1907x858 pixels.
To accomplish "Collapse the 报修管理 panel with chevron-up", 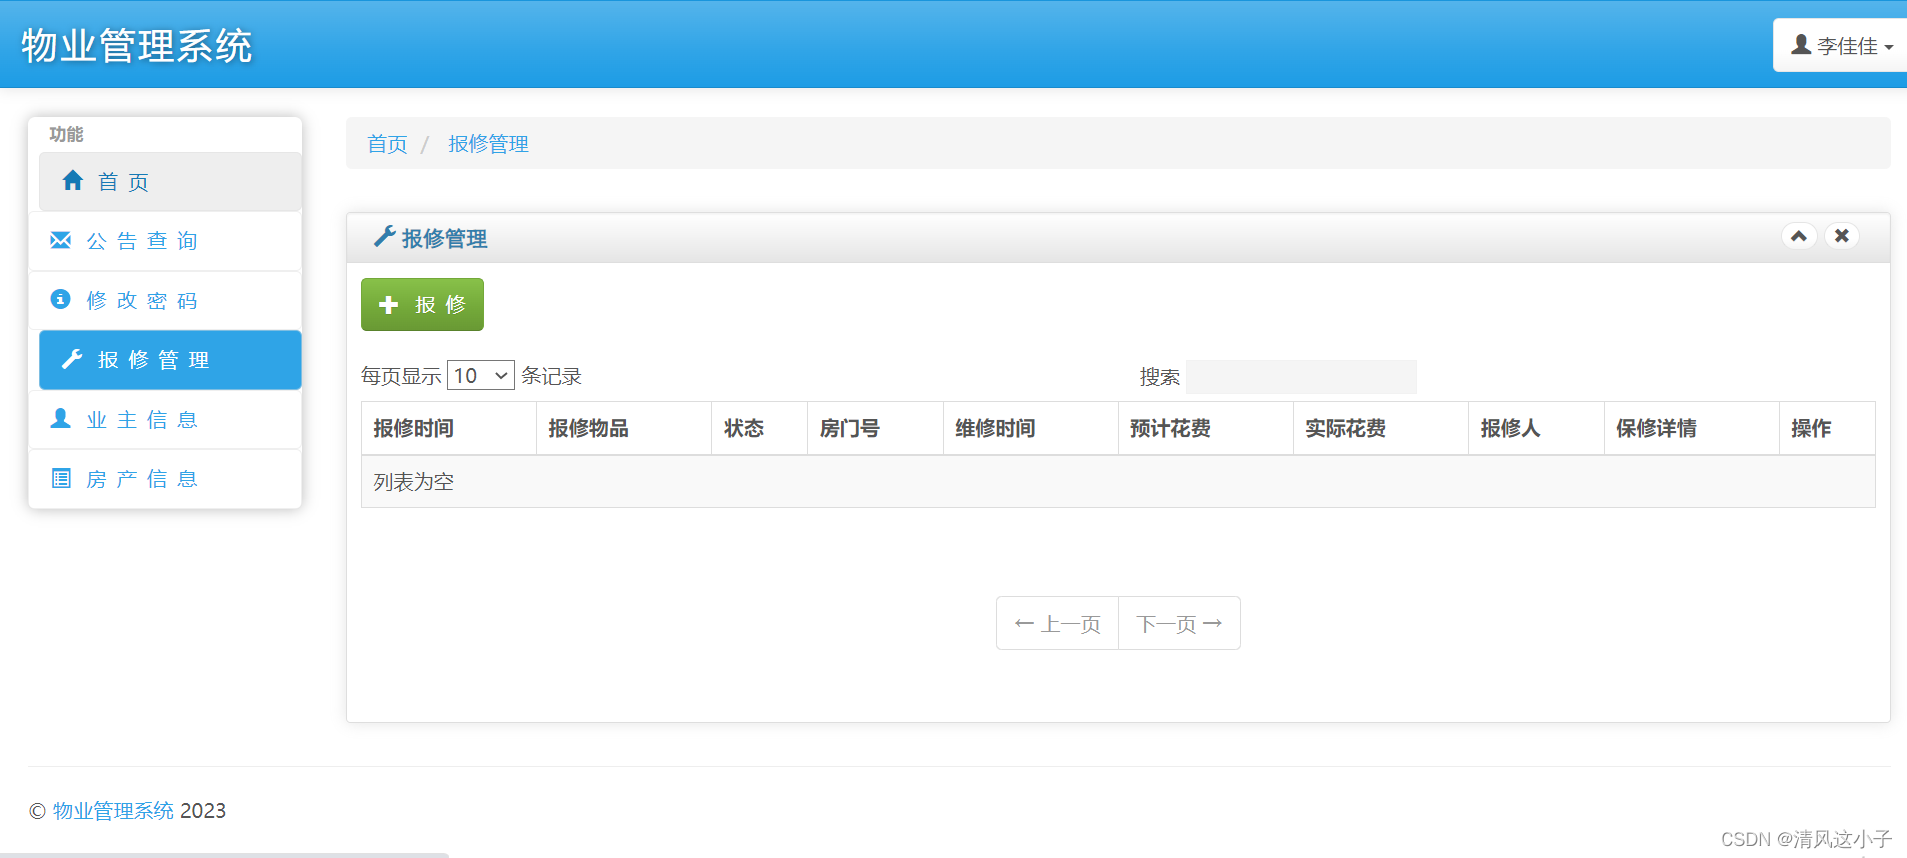I will click(x=1799, y=236).
